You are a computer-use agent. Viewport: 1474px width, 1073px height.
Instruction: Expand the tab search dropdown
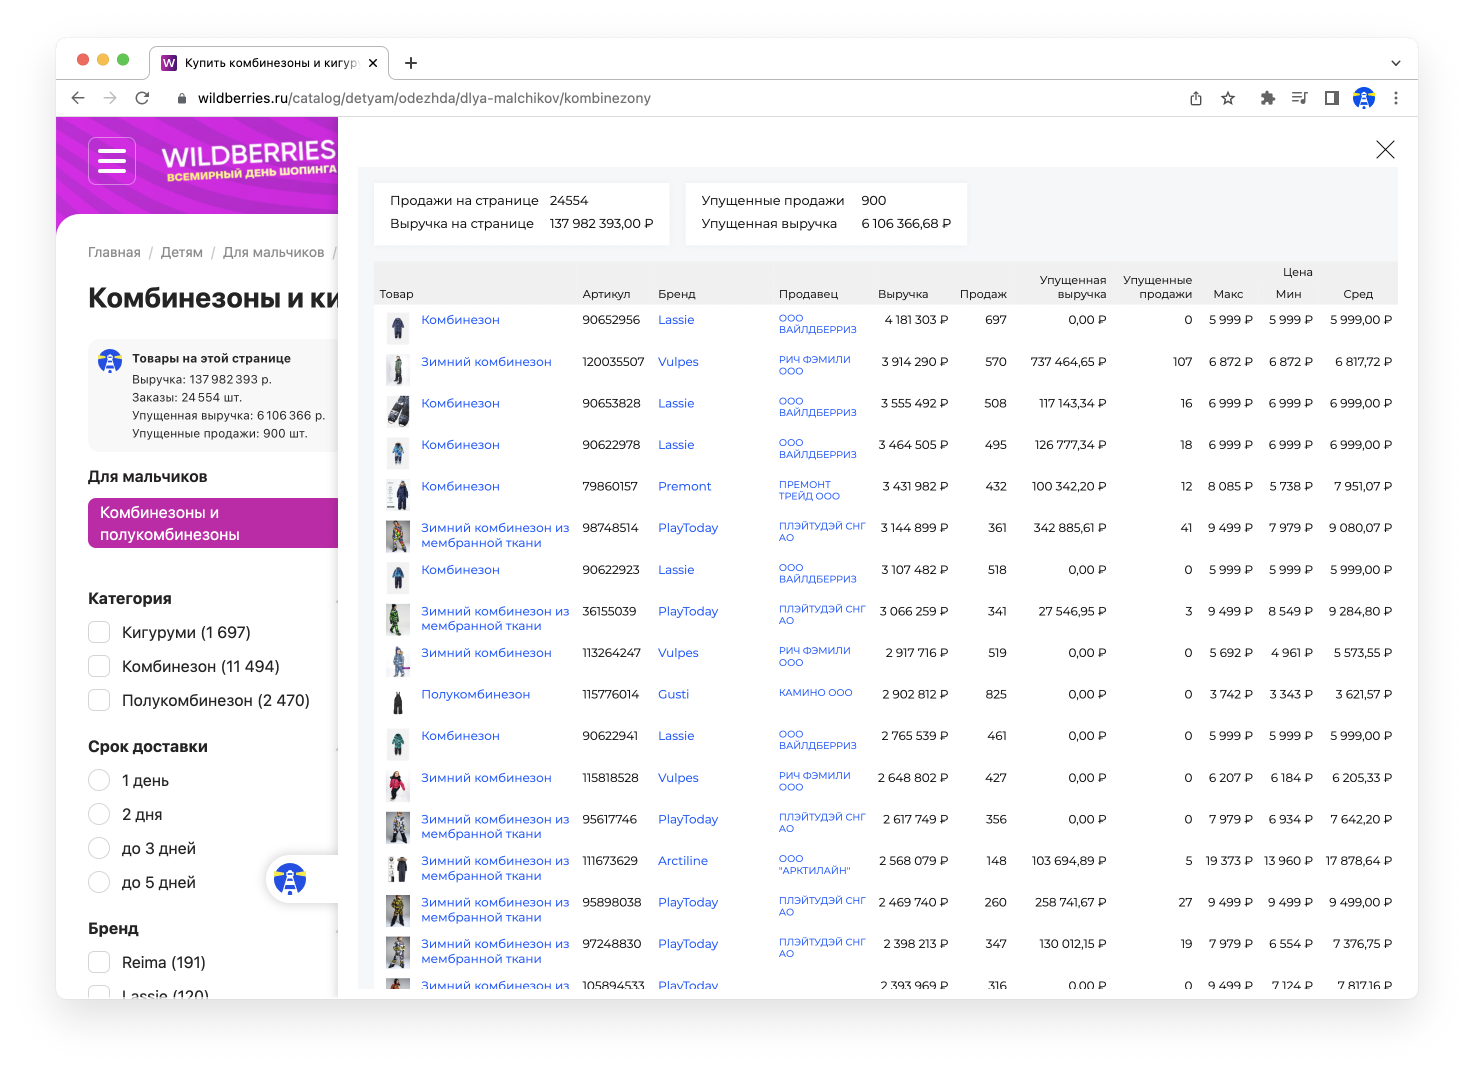(x=1396, y=63)
